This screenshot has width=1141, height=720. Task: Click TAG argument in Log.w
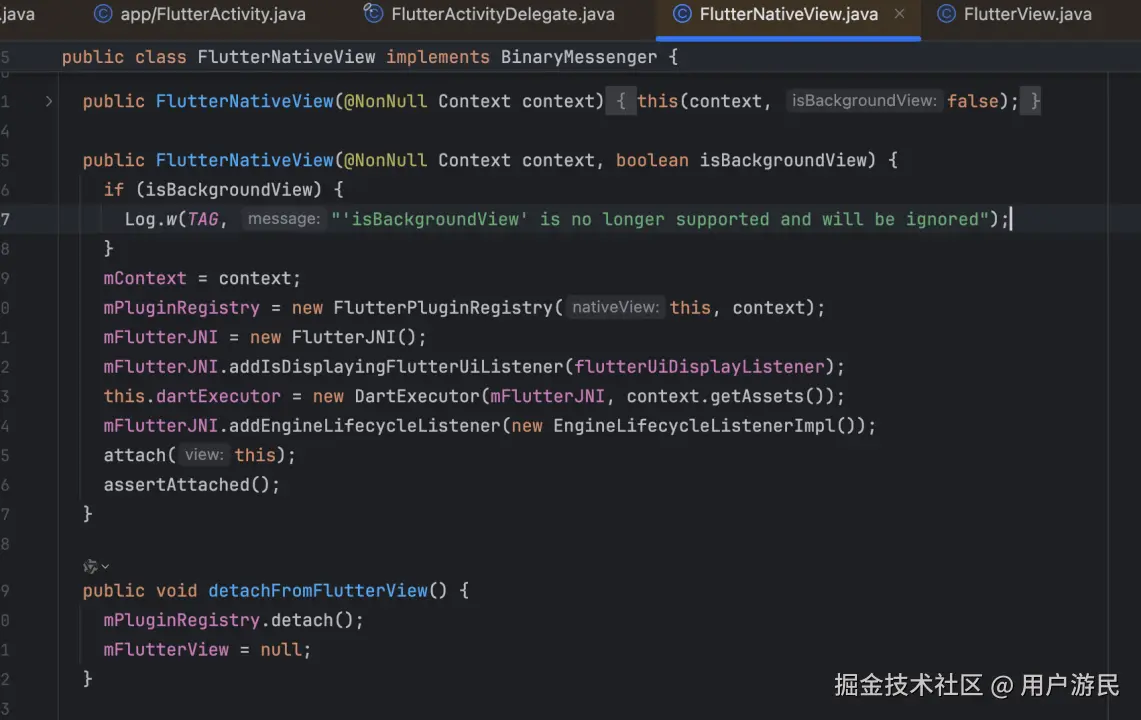pos(202,219)
